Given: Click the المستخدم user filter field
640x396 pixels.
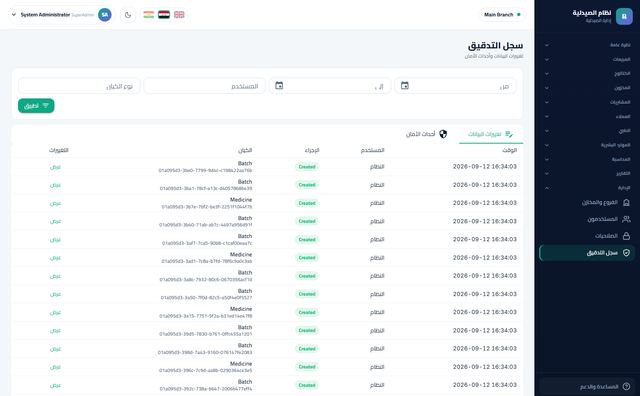Looking at the screenshot, I should pyautogui.click(x=204, y=86).
